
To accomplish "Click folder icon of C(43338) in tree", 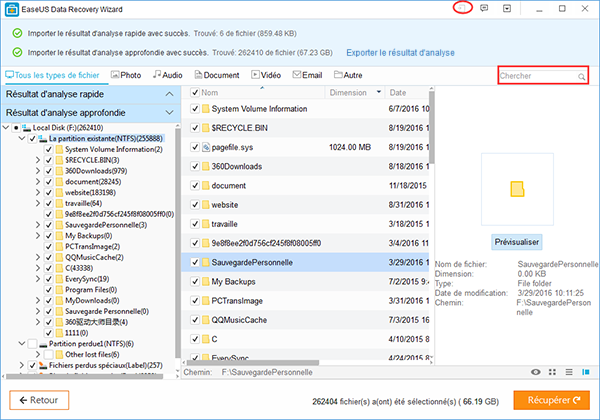I will pyautogui.click(x=59, y=268).
